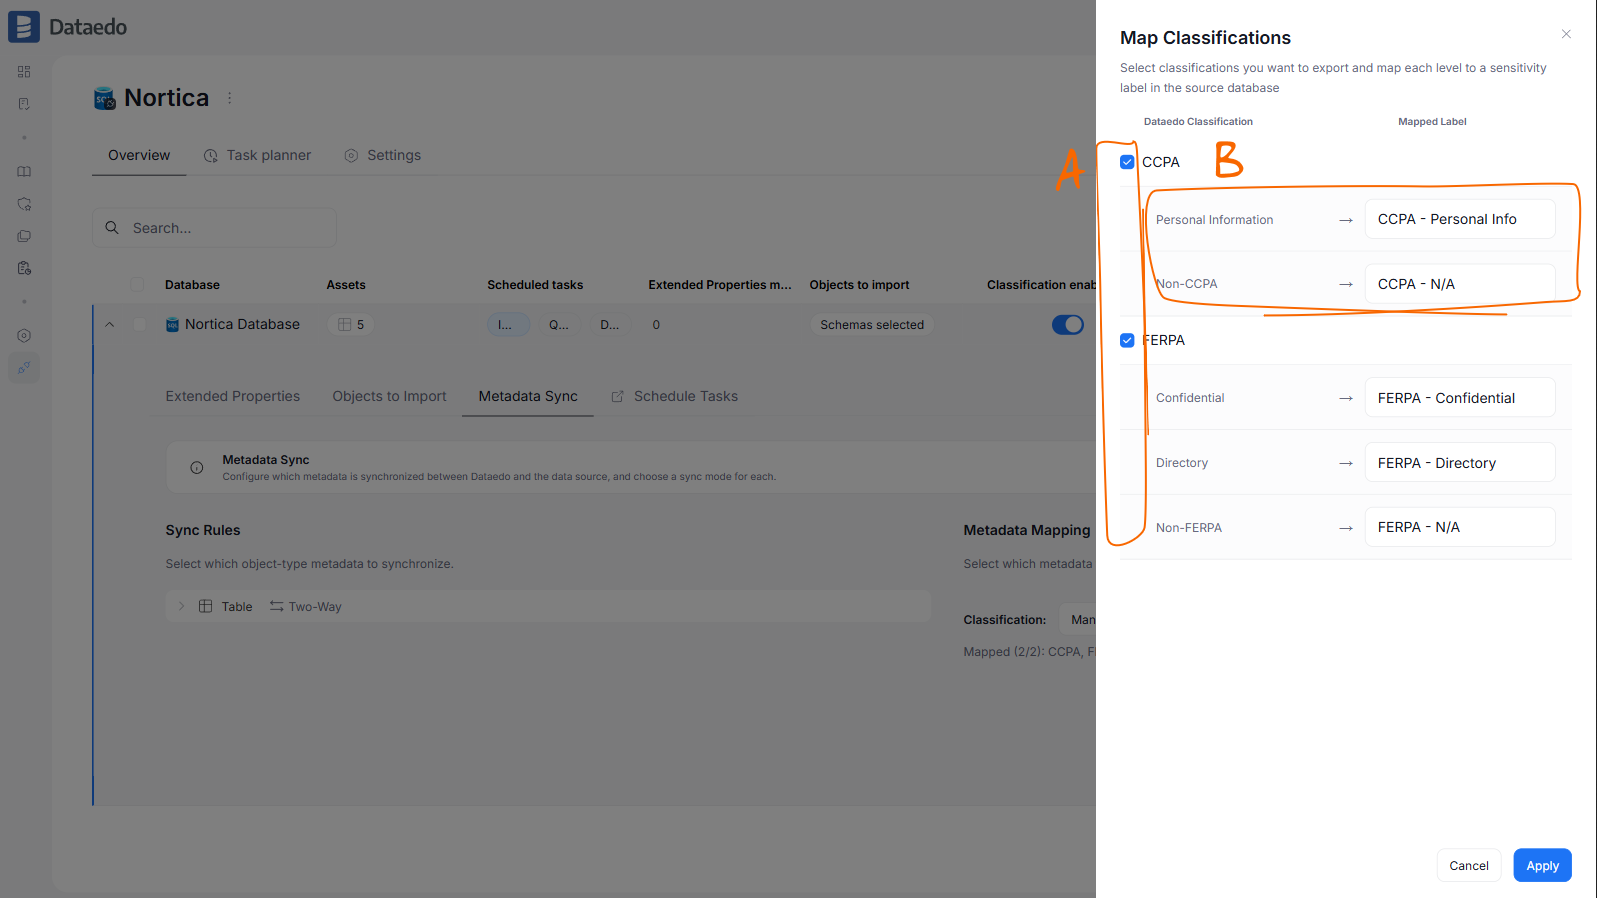Click the Apply button
Screen dimensions: 1597x898
[x=1542, y=865]
